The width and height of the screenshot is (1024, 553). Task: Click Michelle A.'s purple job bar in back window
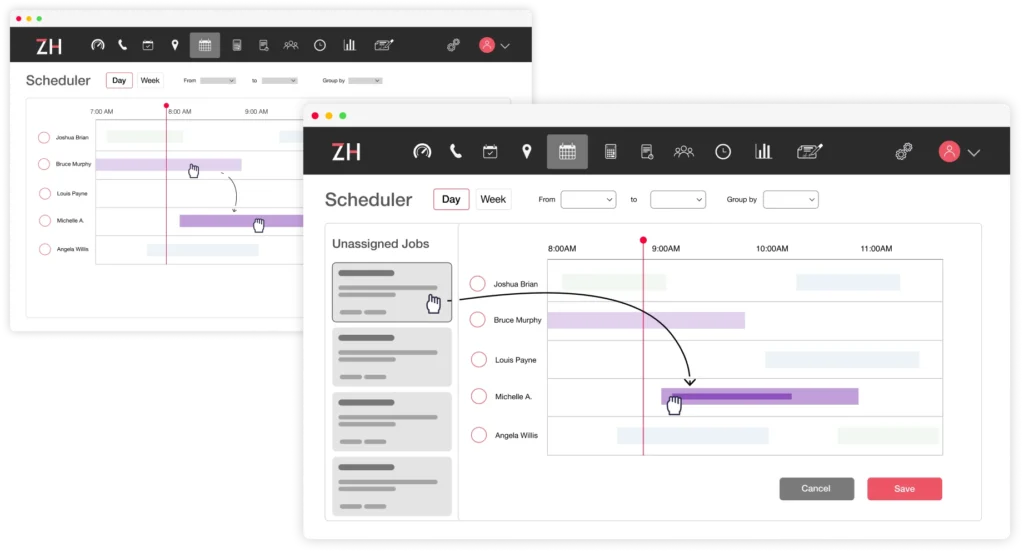(242, 221)
